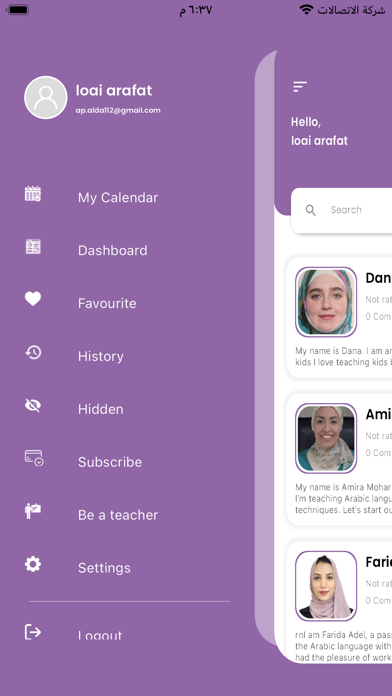Select Logout label
Screen dimensions: 392x696
pos(100,635)
